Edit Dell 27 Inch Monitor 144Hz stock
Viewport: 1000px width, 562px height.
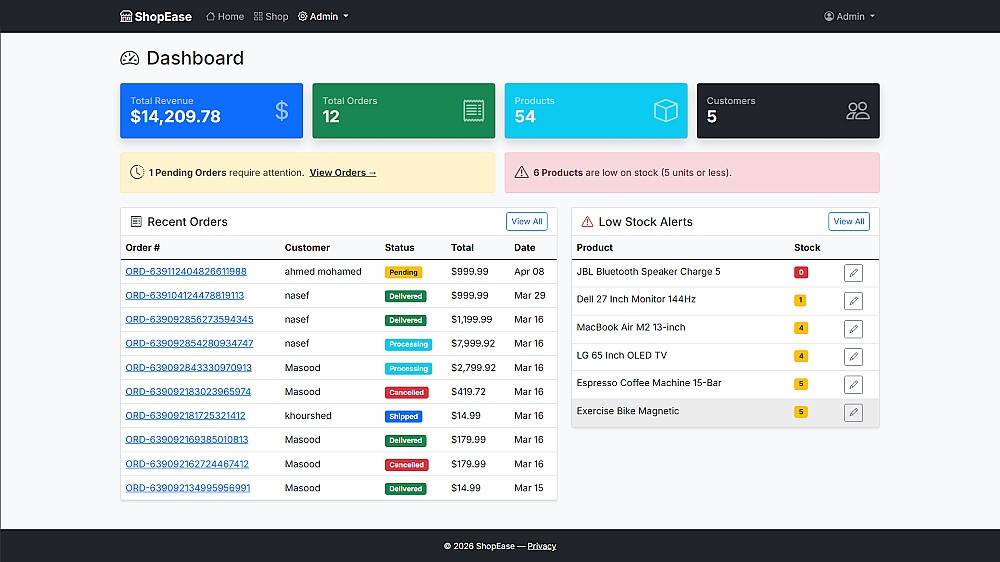coord(853,301)
